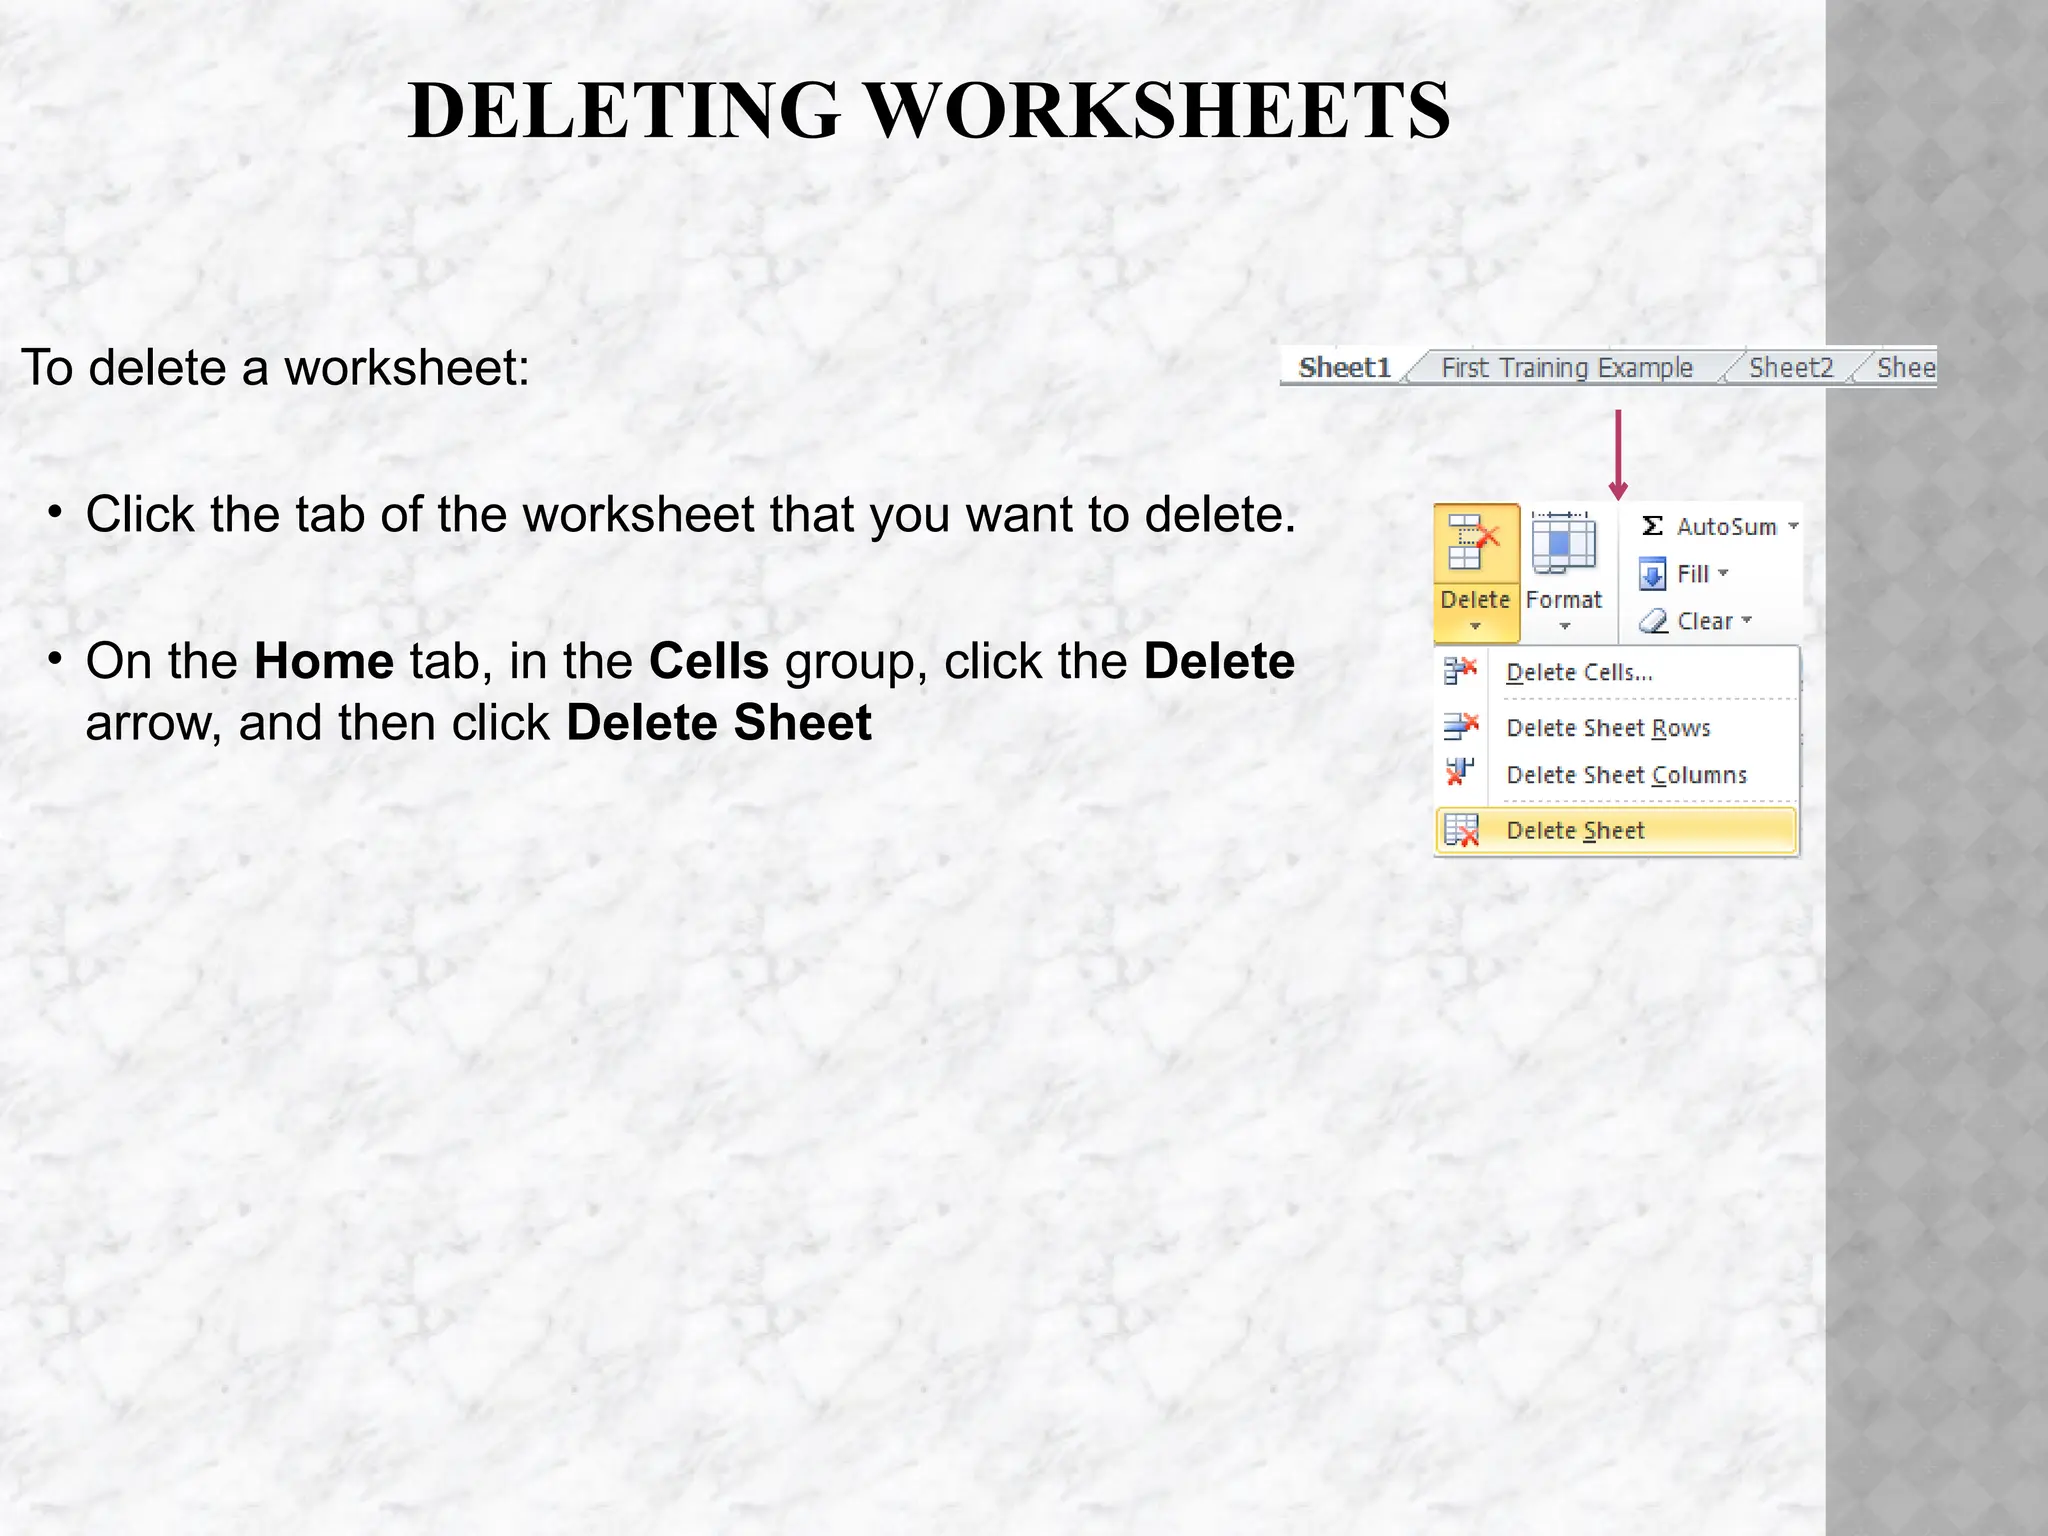Expand the Clear dropdown arrow
This screenshot has width=2048, height=1536.
pyautogui.click(x=1747, y=620)
